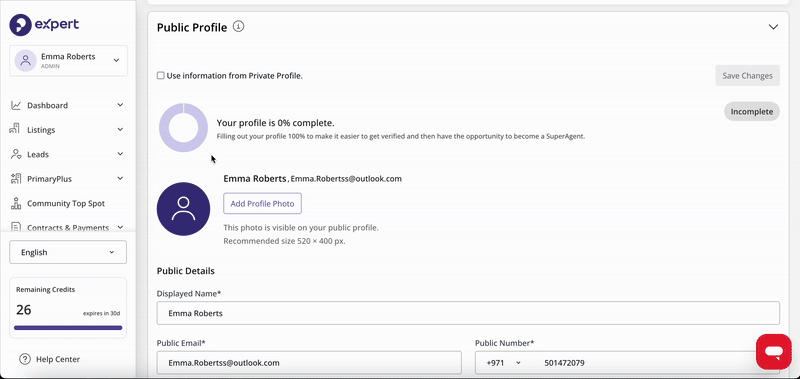
Task: Click the Remaining Credits progress bar
Action: [x=68, y=327]
